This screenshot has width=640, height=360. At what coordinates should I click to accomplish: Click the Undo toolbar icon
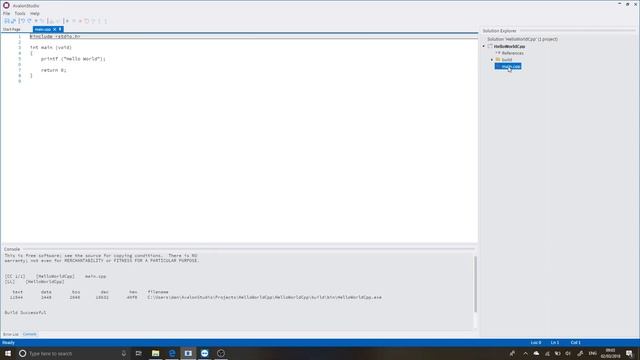point(23,21)
